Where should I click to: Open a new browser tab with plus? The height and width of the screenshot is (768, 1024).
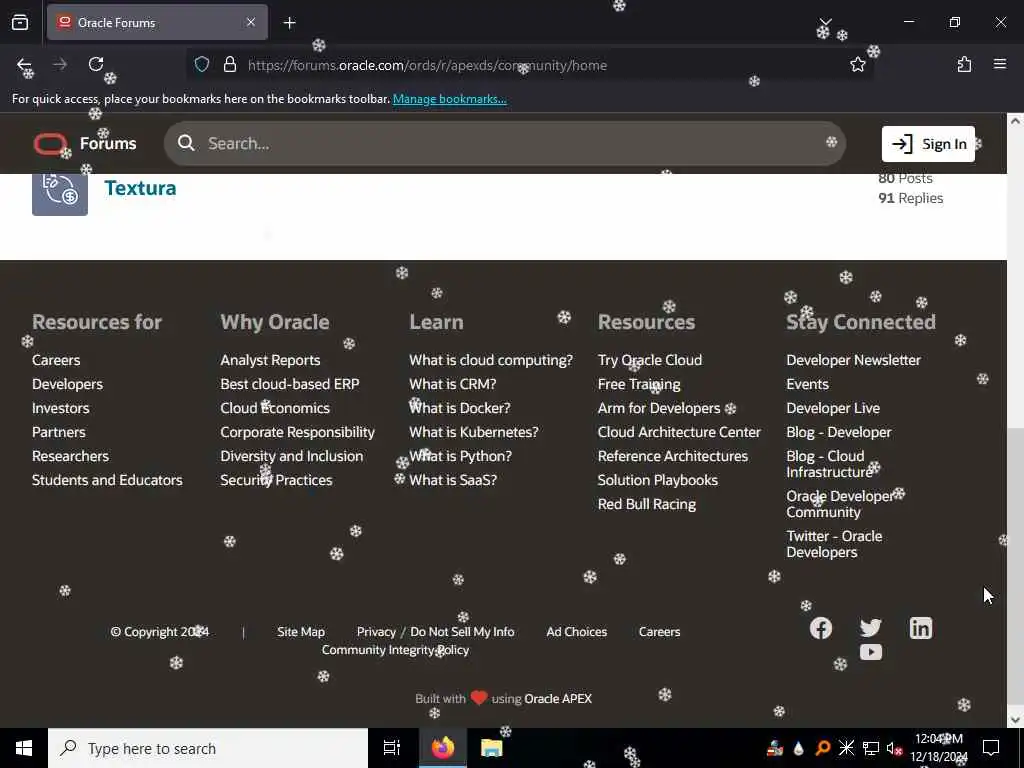[x=289, y=23]
